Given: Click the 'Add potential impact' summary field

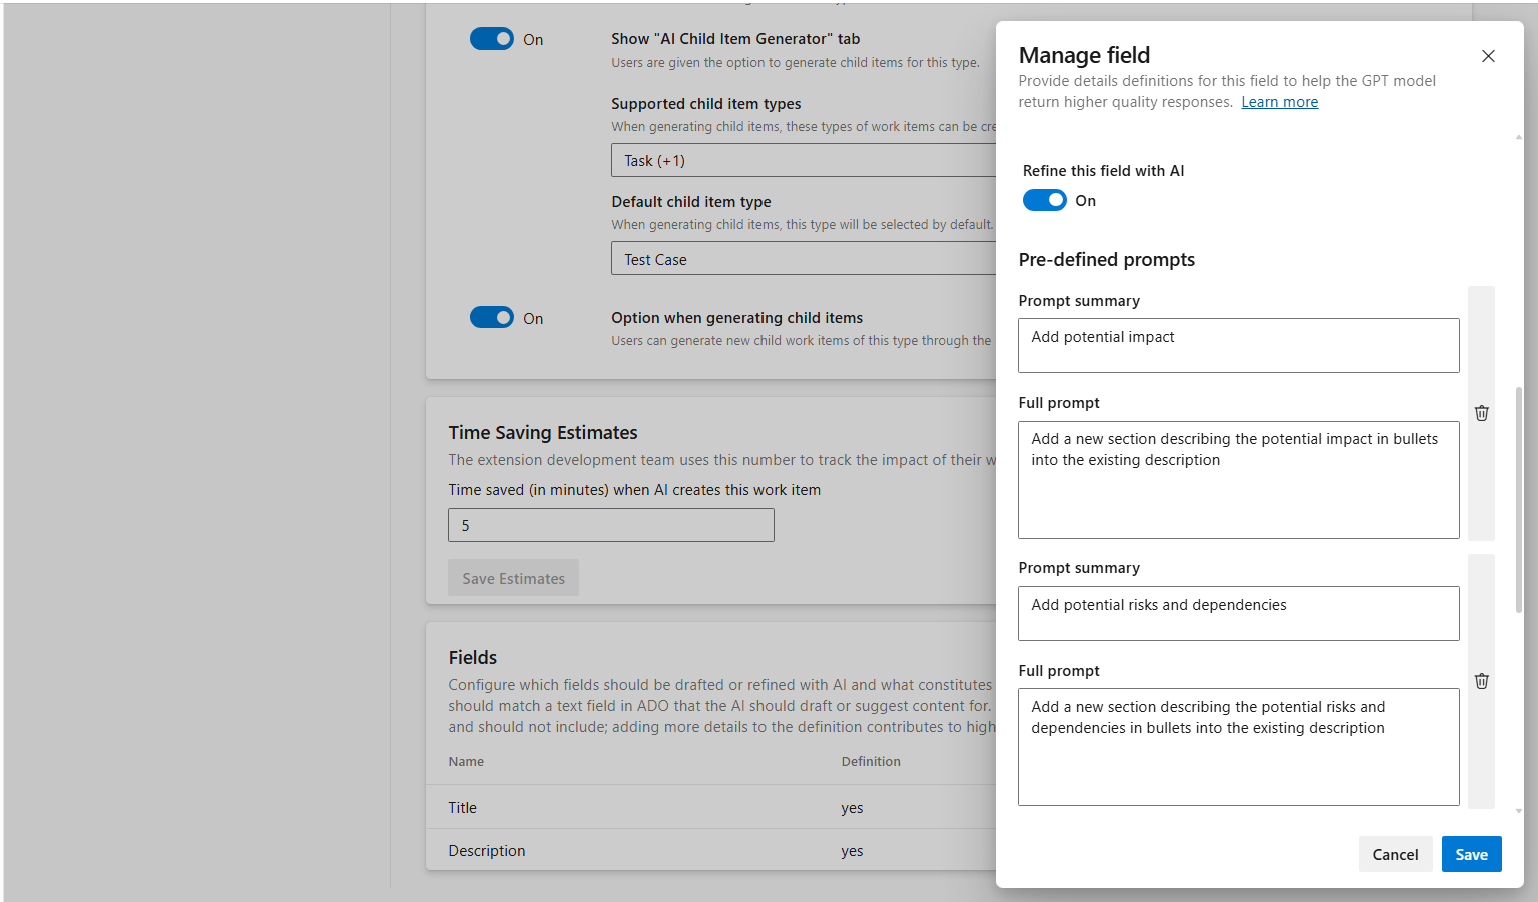Looking at the screenshot, I should click(1238, 345).
